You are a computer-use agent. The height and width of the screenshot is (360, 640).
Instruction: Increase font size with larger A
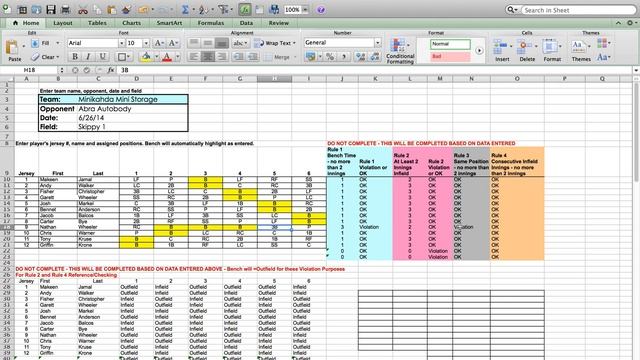tap(158, 43)
